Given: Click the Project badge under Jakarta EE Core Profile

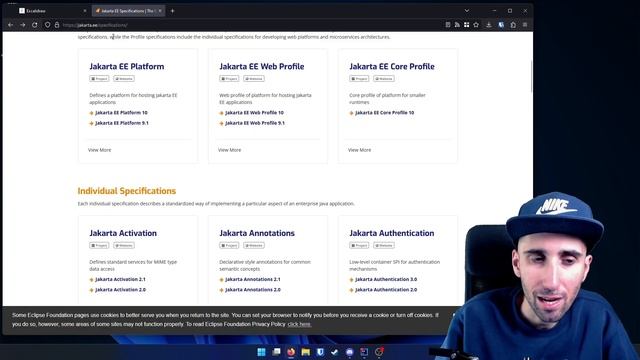Looking at the screenshot, I should tap(359, 79).
